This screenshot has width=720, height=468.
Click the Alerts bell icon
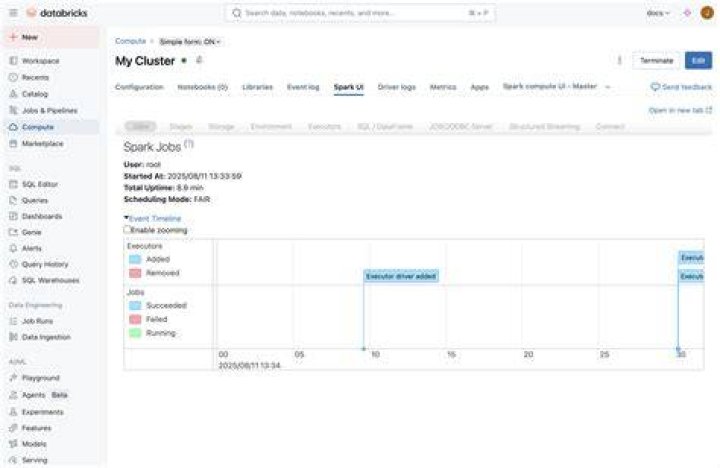coord(13,248)
